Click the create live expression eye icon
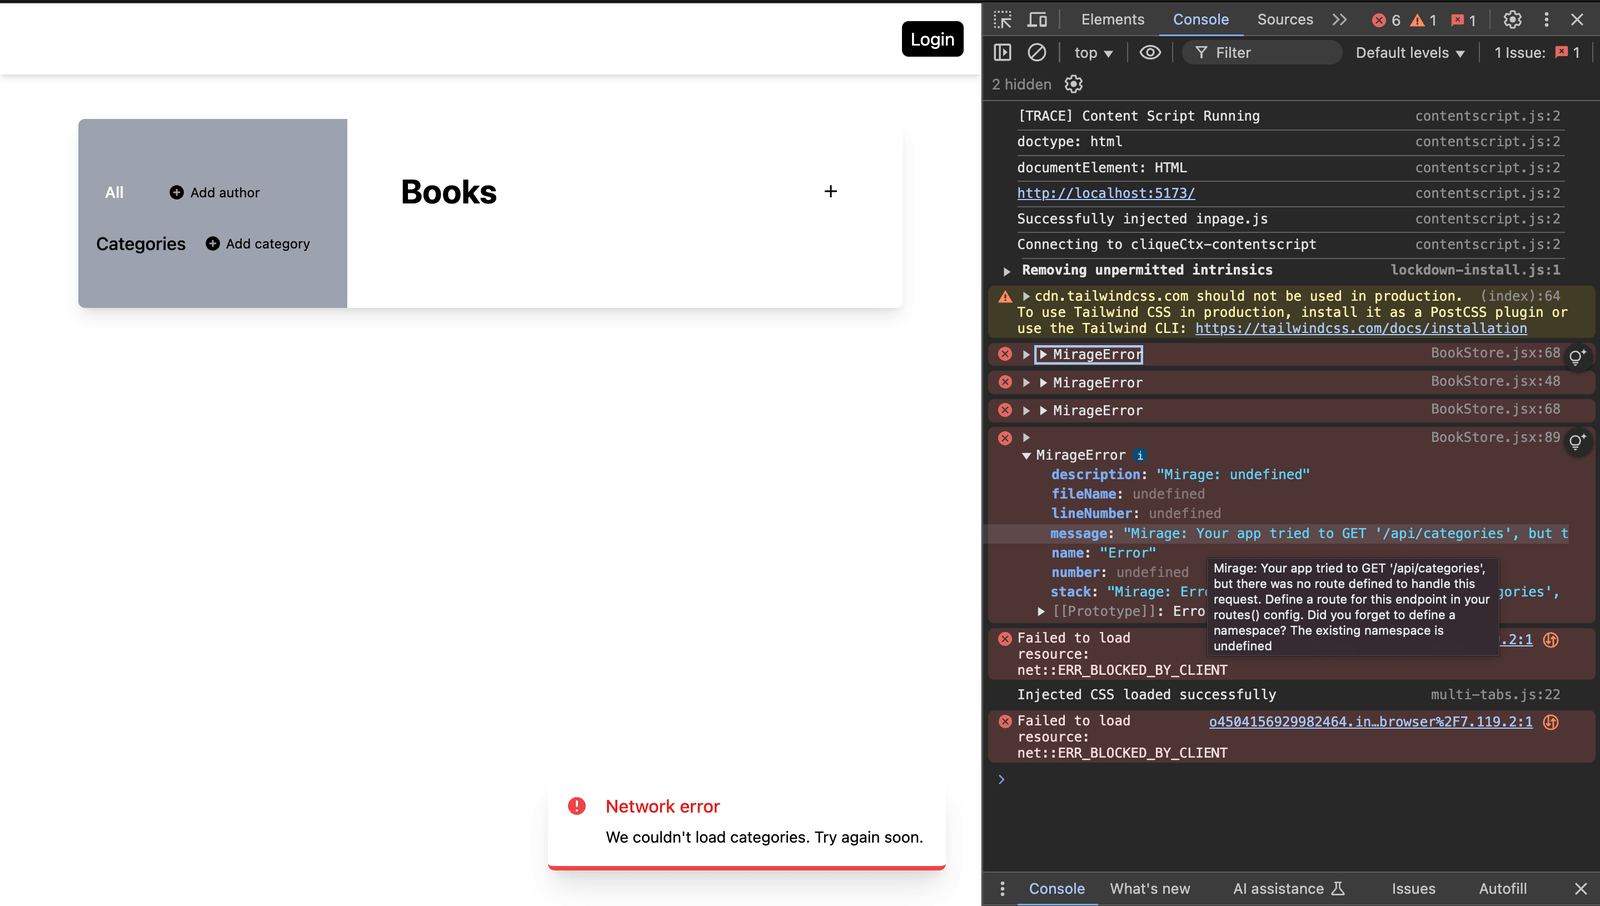1600x906 pixels. coord(1149,52)
